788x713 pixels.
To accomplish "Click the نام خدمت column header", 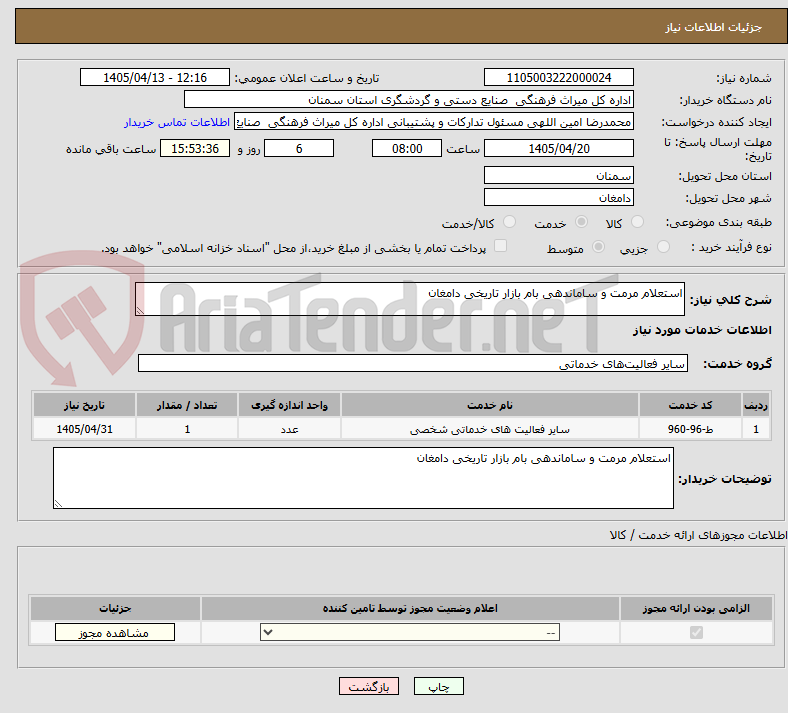I will coord(489,405).
